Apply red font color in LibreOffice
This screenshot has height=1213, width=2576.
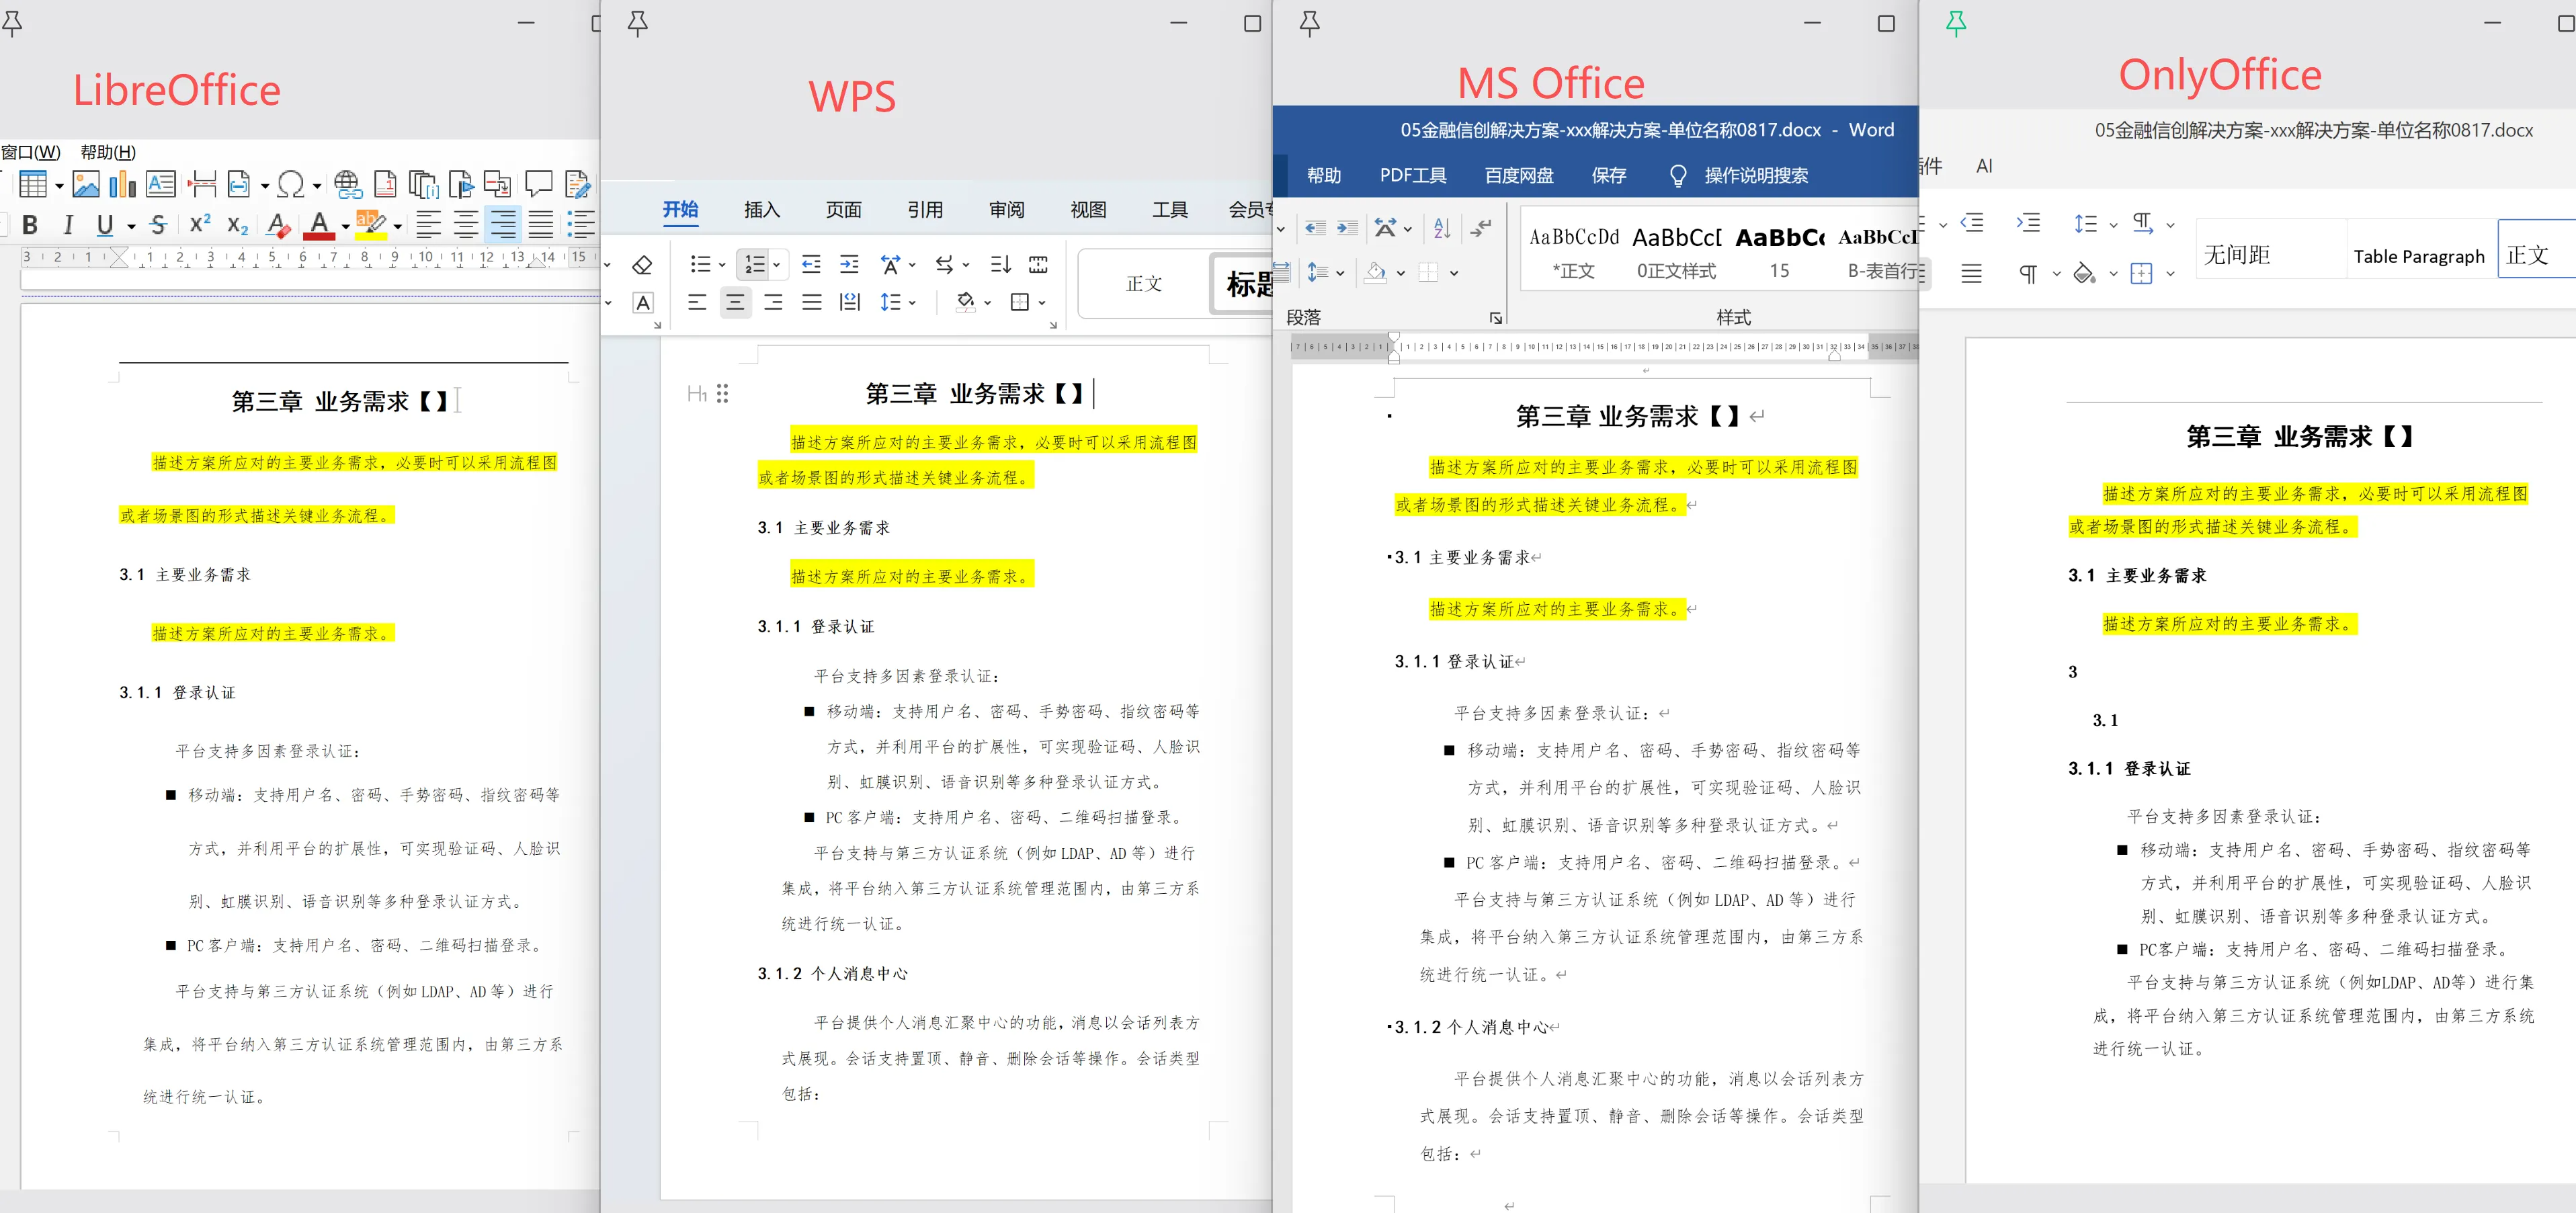[319, 226]
